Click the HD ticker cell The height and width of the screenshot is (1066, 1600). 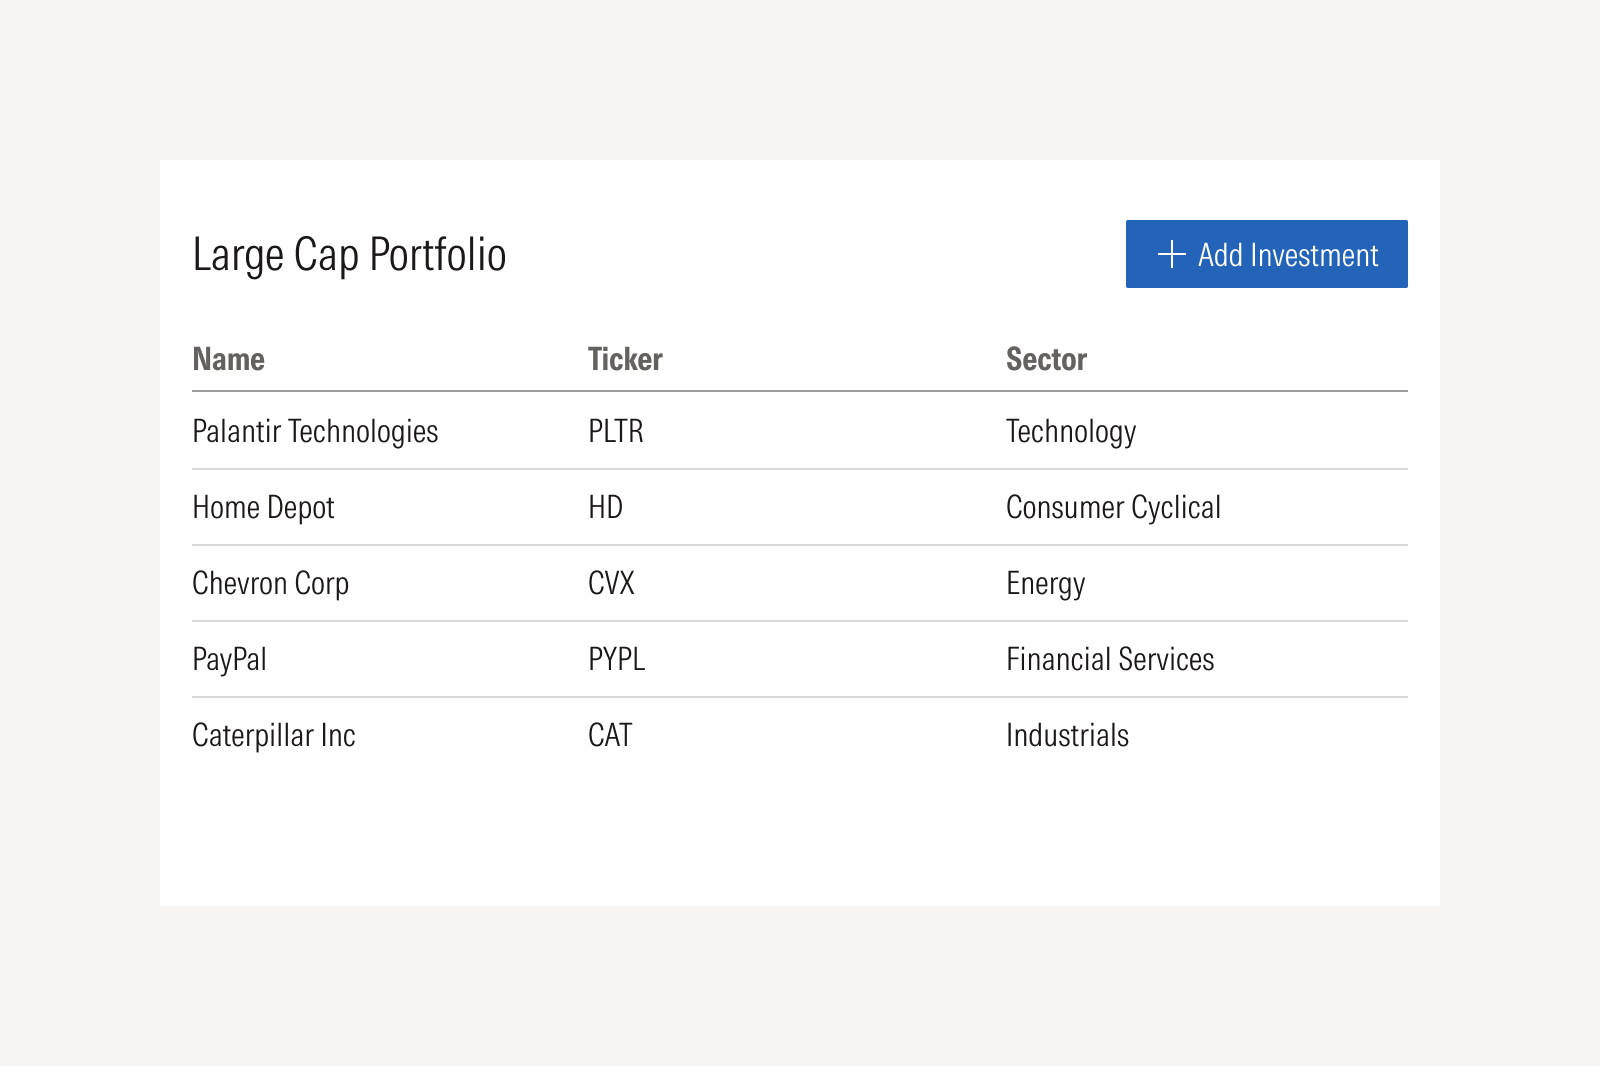(x=605, y=507)
